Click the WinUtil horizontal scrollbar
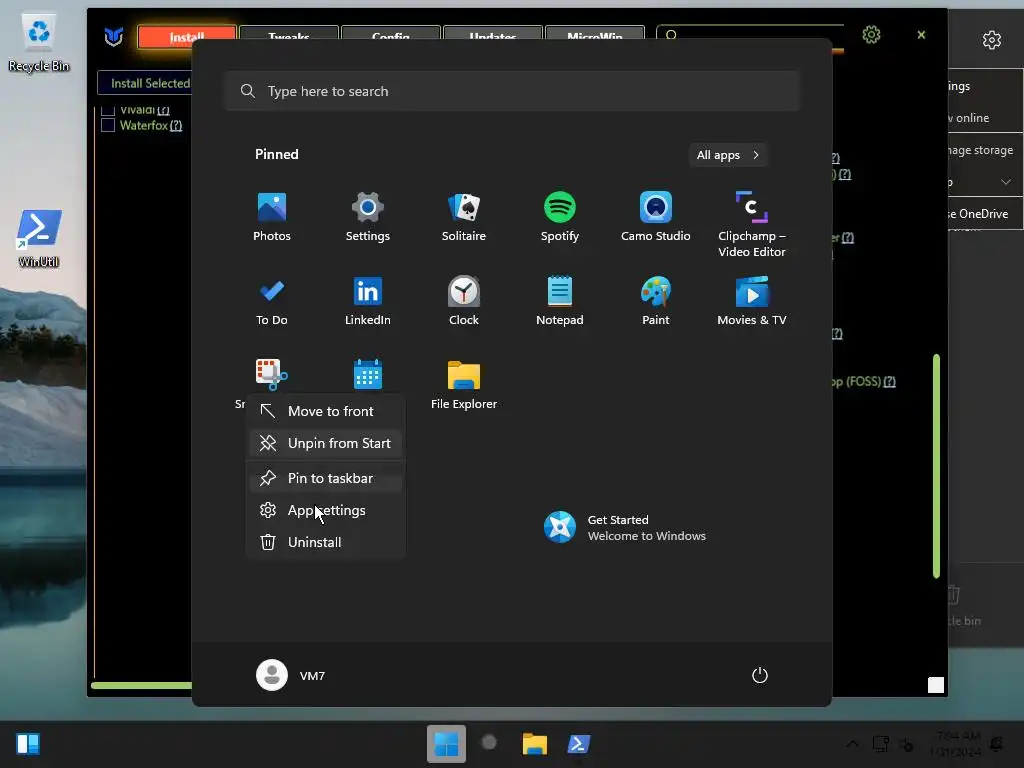 pos(141,685)
